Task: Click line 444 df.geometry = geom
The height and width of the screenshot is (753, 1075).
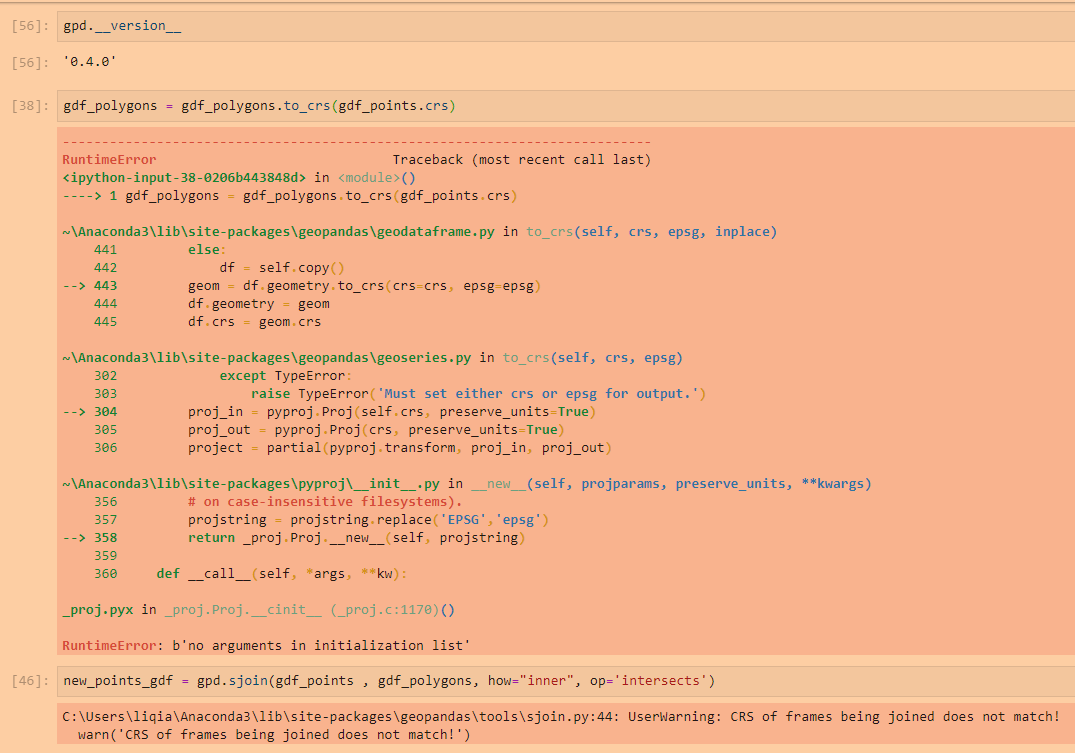Action: tap(212, 304)
